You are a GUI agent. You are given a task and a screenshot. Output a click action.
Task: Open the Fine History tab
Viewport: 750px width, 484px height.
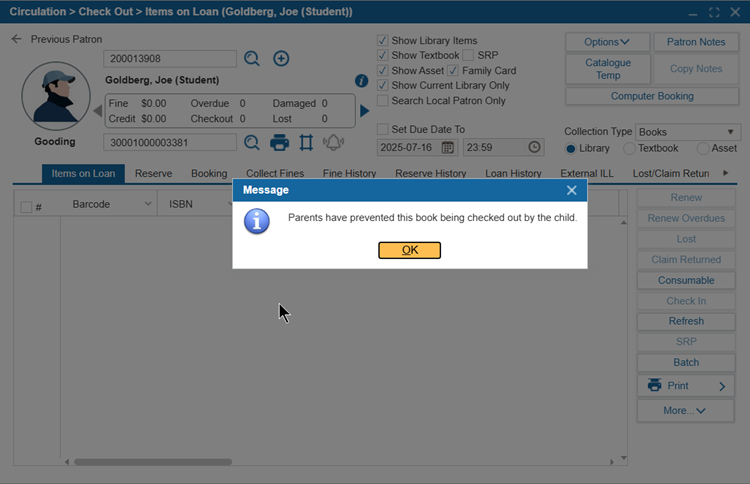[349, 173]
